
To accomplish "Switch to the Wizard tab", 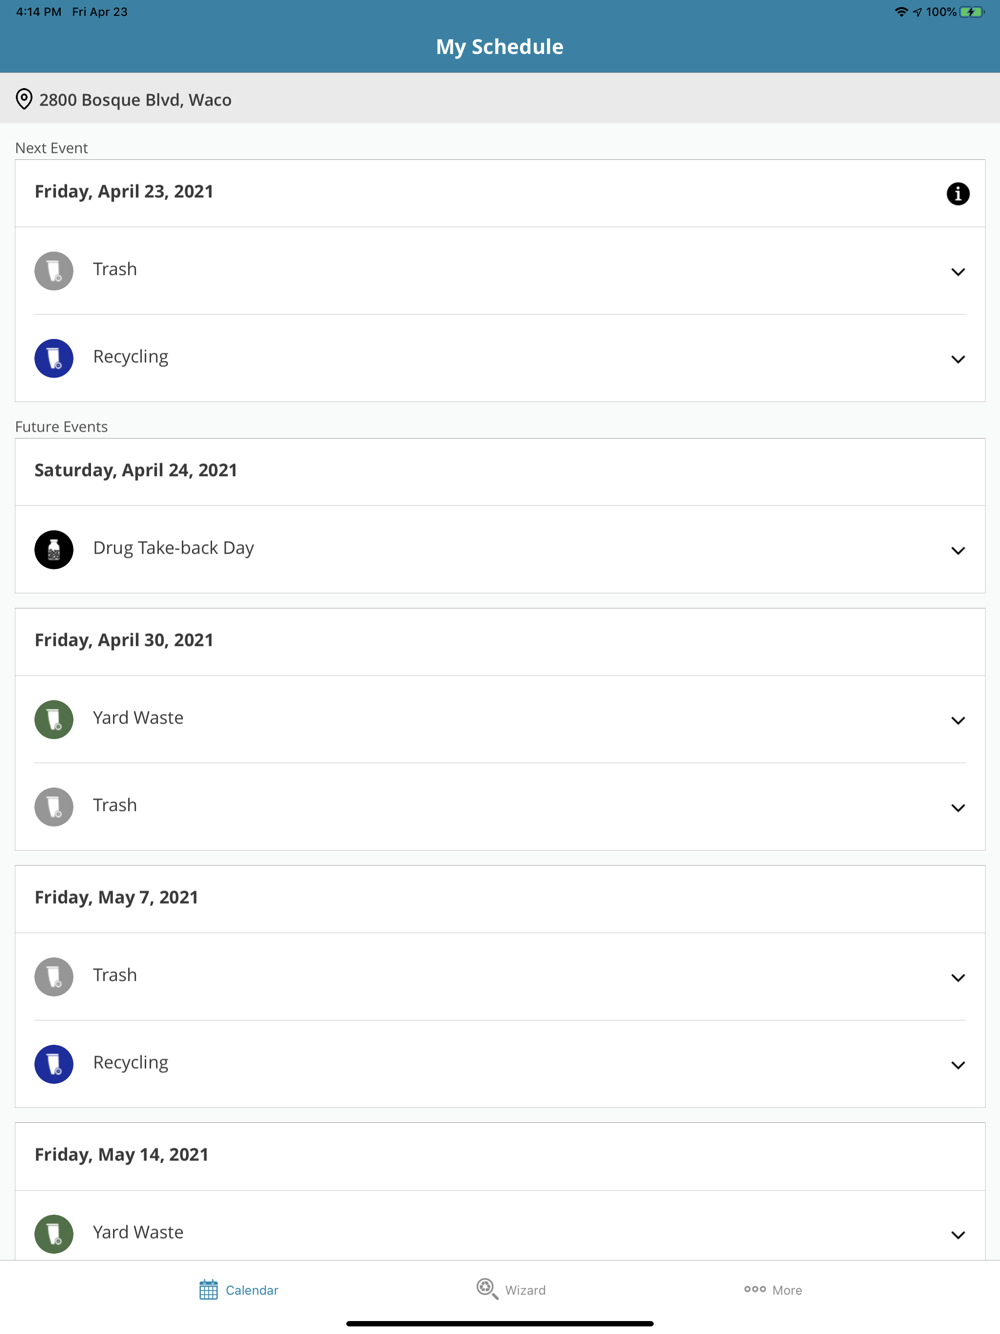I will point(511,1289).
